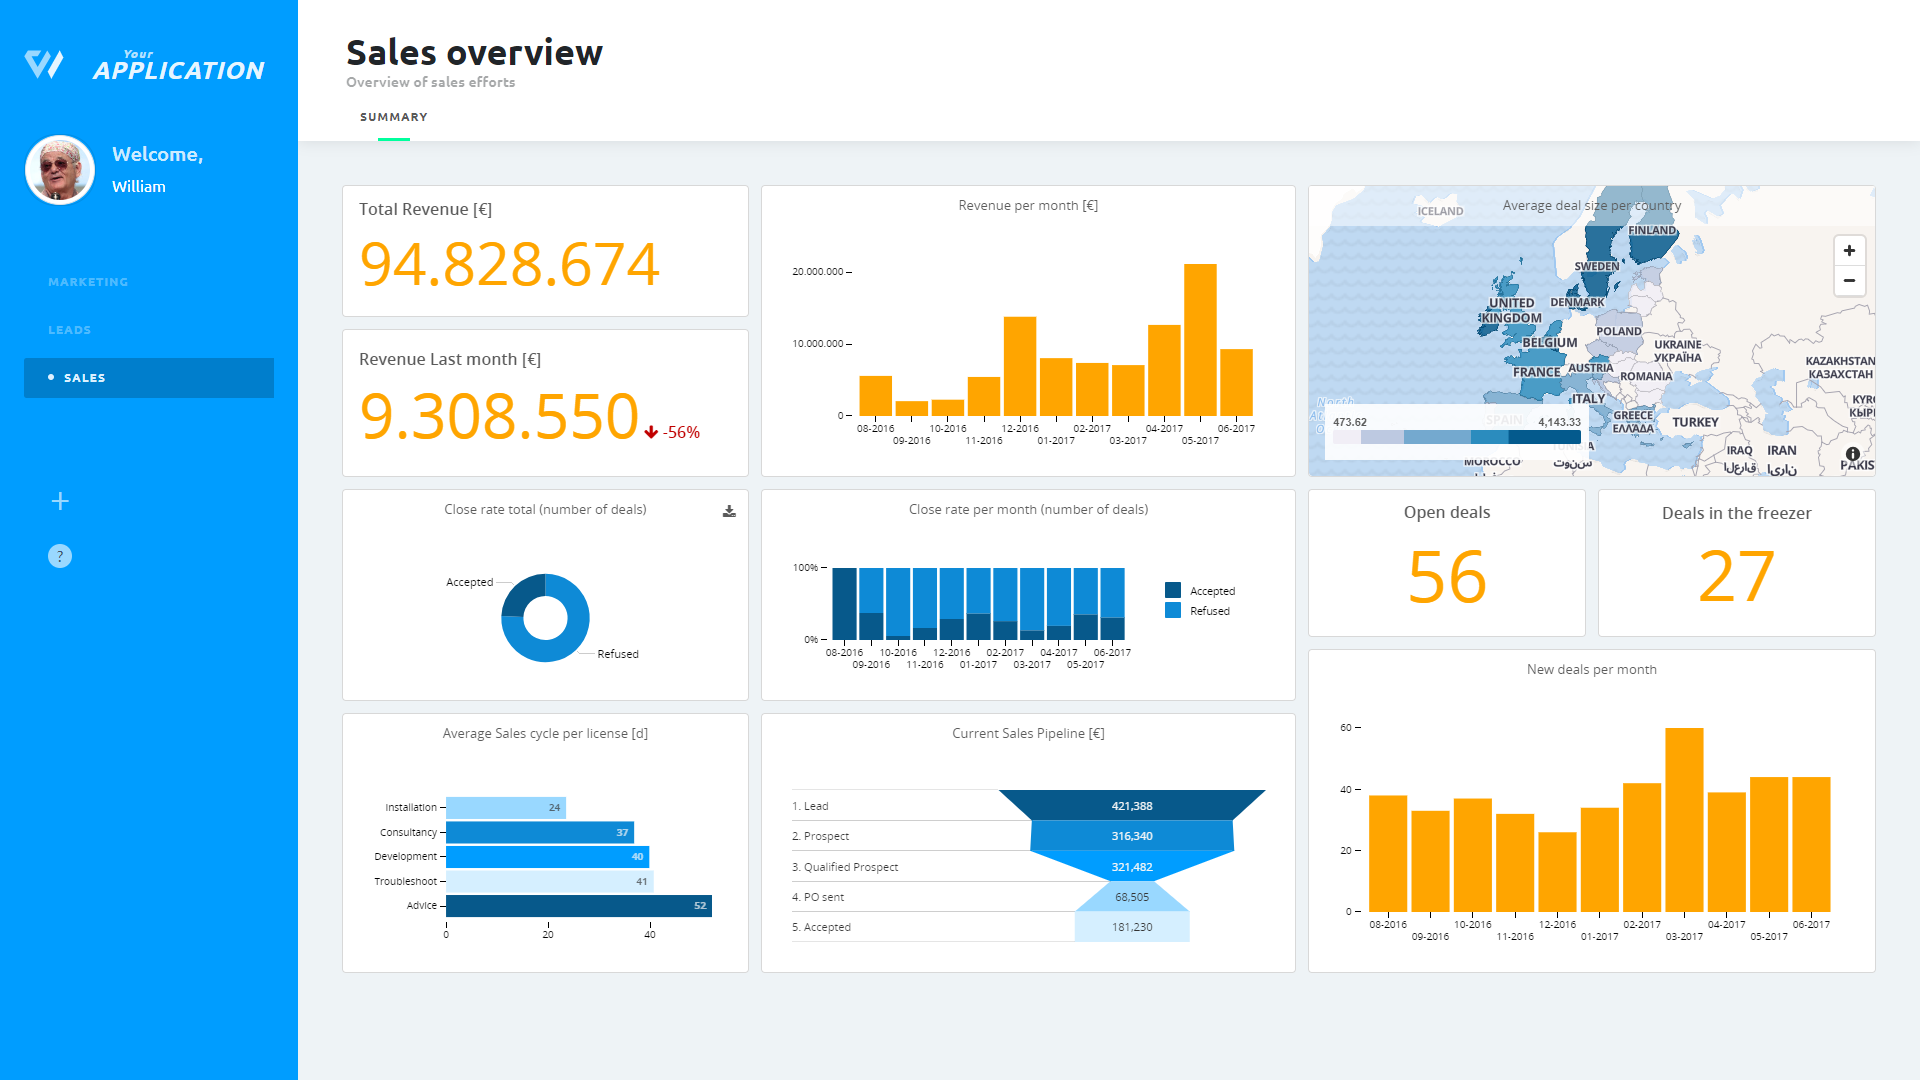Click William's profile avatar
Viewport: 1920px width, 1080px height.
(x=60, y=170)
